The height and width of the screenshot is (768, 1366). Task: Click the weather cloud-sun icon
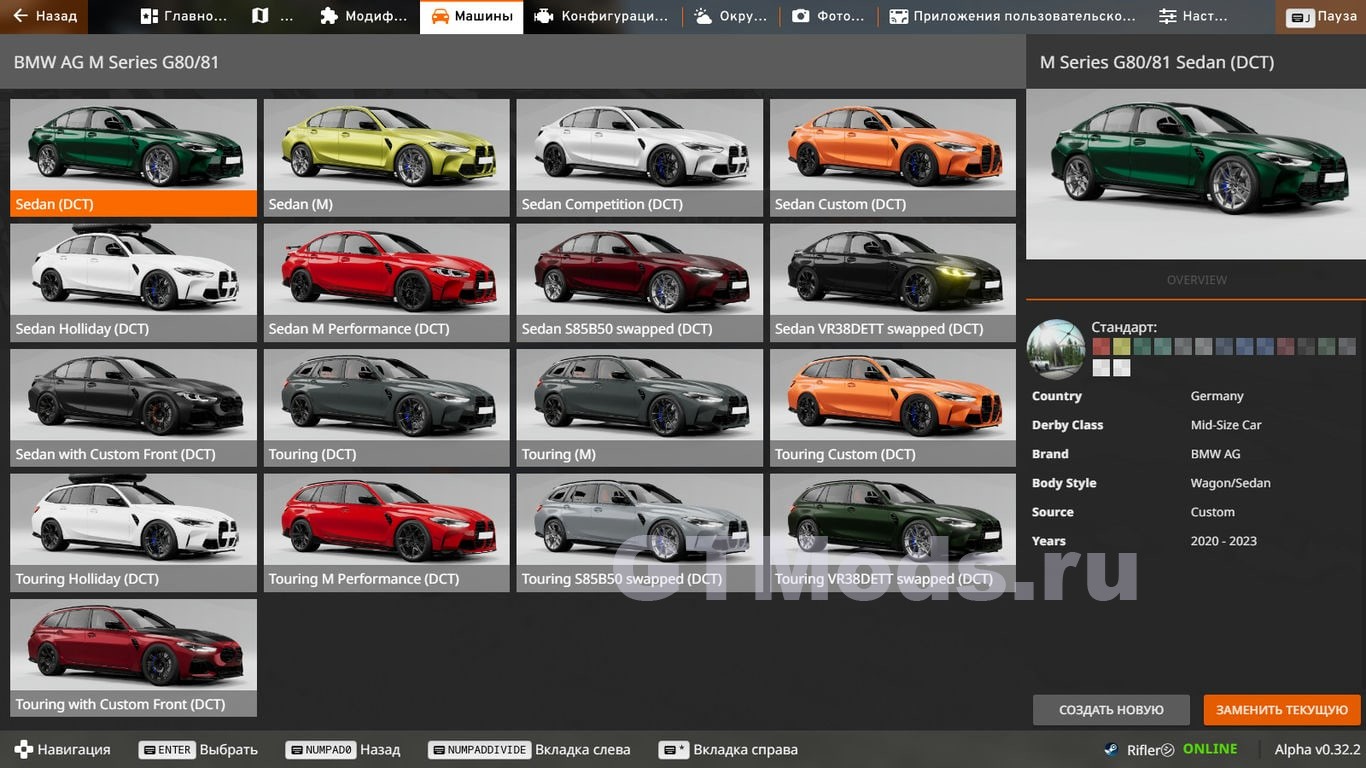[x=703, y=16]
